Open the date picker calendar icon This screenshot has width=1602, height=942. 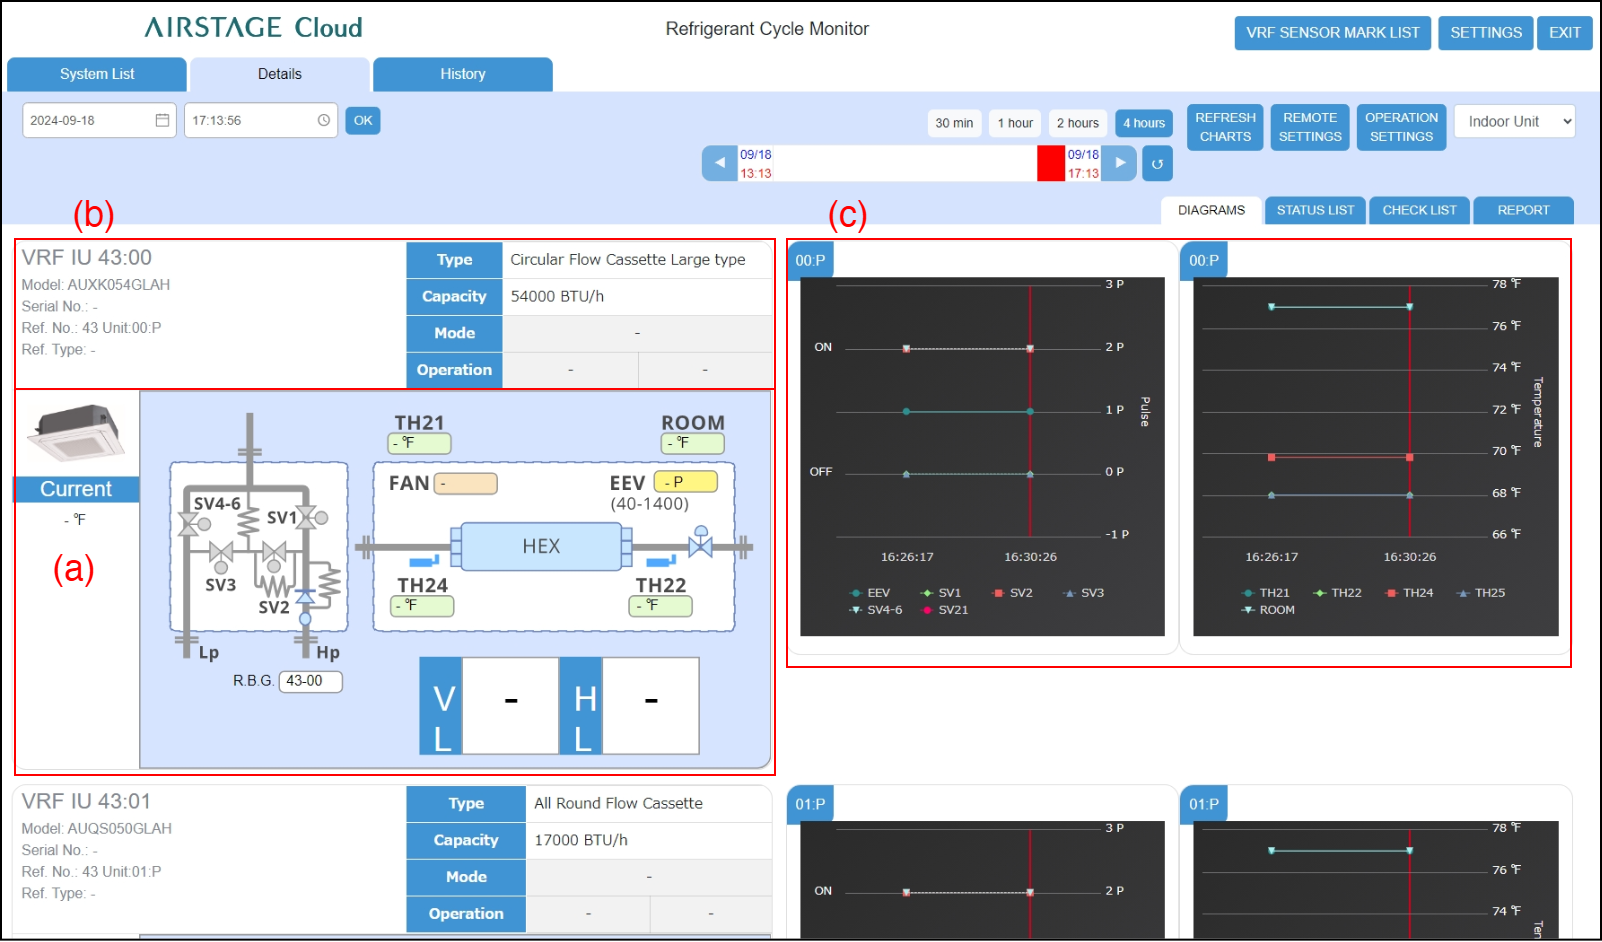[162, 121]
